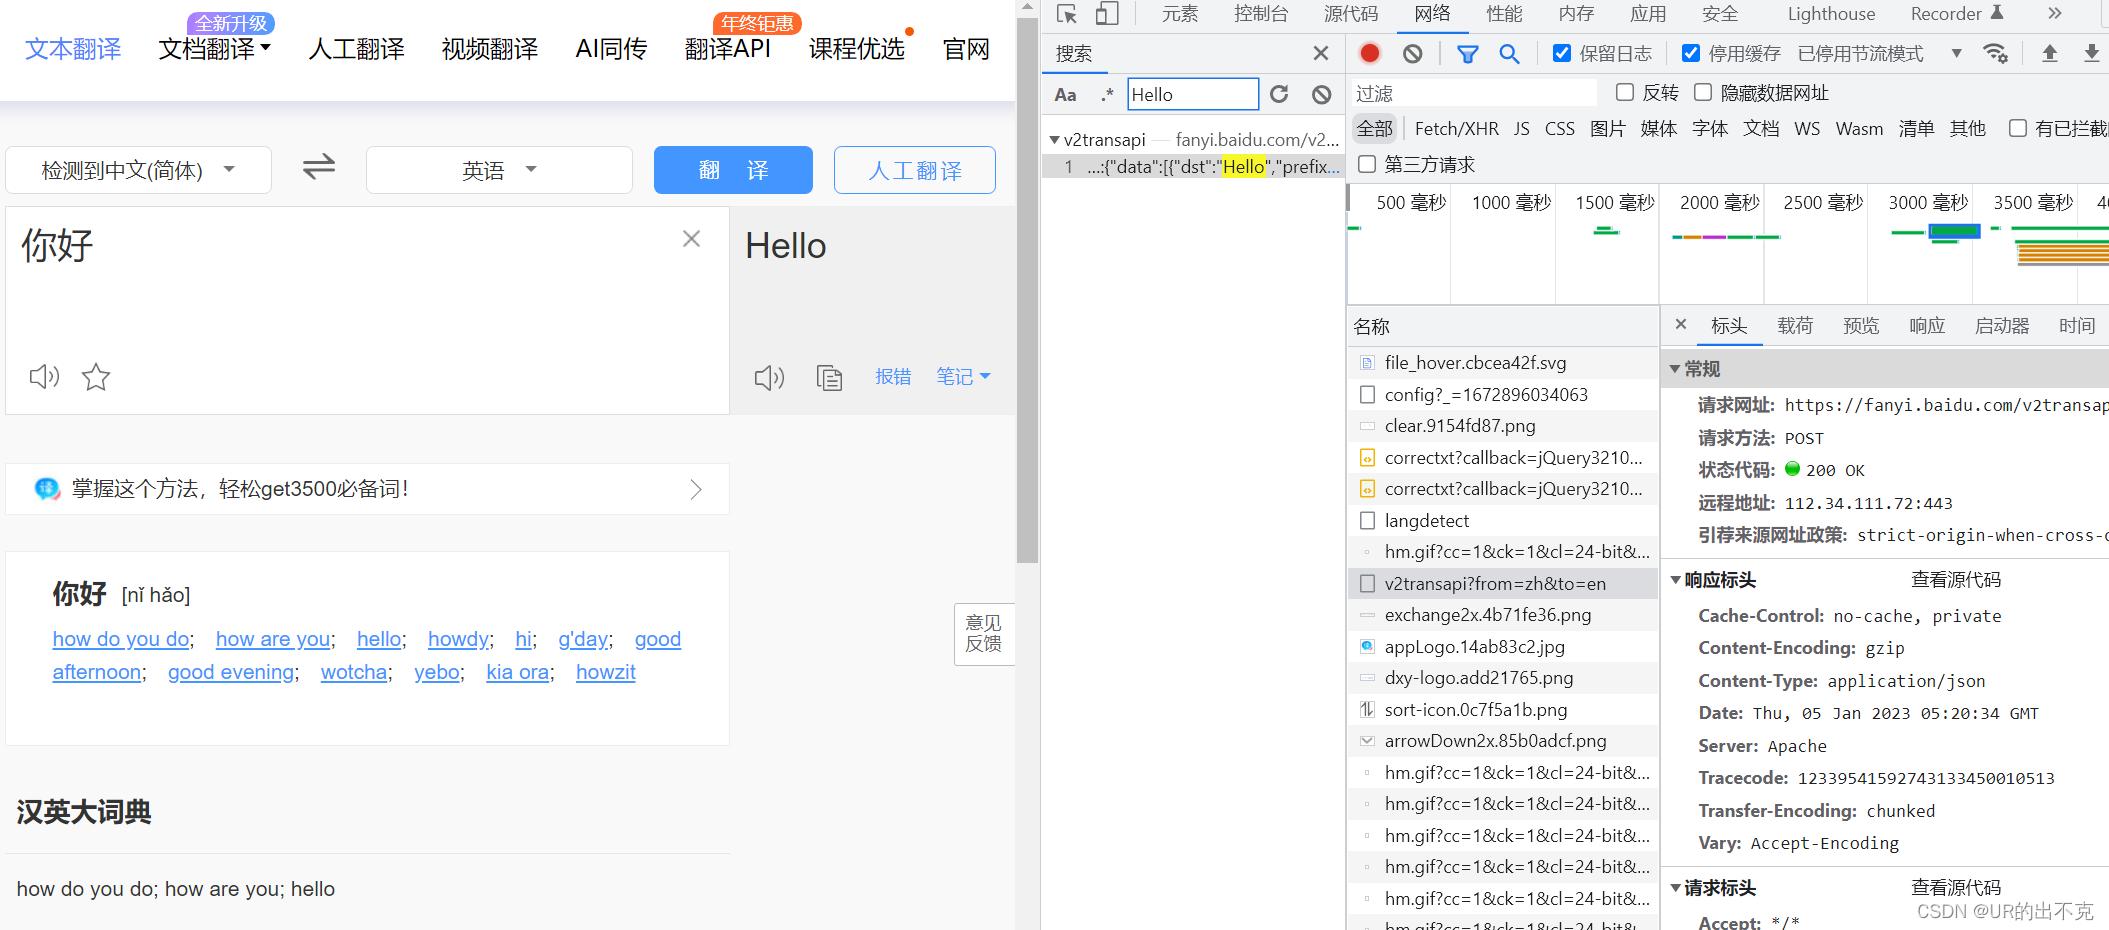Enable 有已拦截 cookie checkbox
This screenshot has height=930, width=2109.
(x=2018, y=128)
